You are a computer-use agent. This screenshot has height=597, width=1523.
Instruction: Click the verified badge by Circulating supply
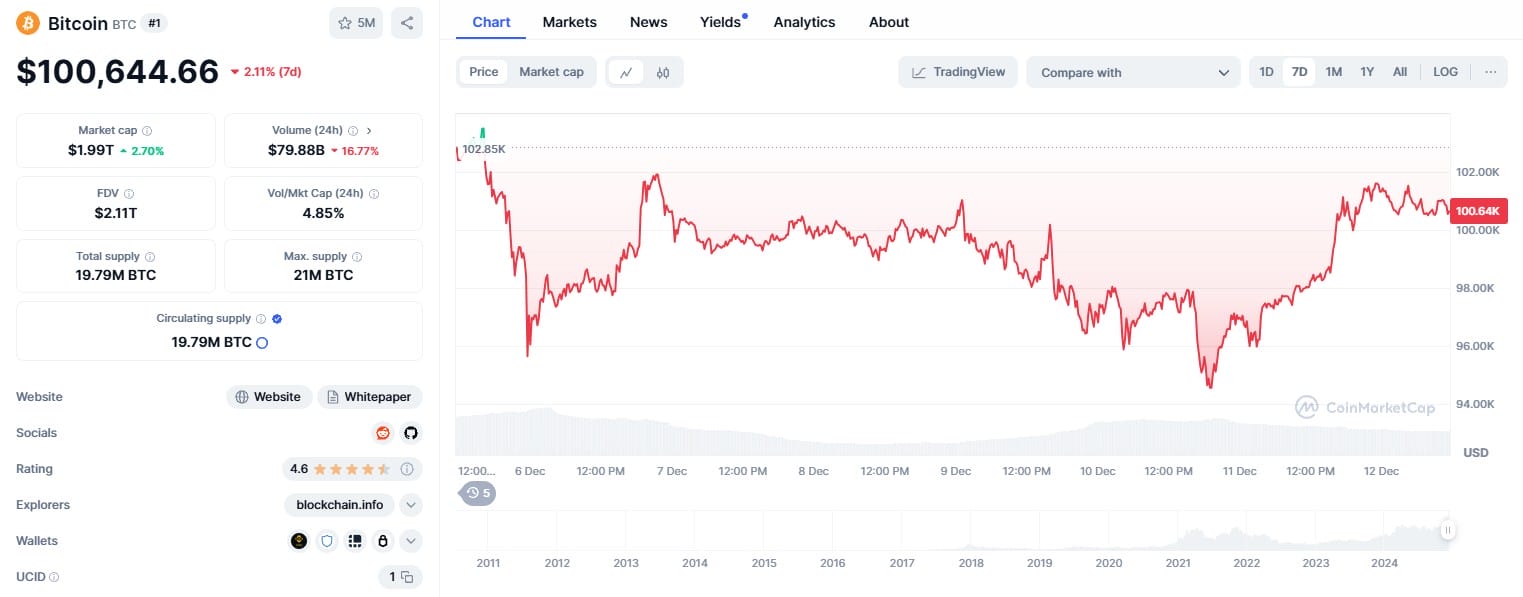(277, 319)
